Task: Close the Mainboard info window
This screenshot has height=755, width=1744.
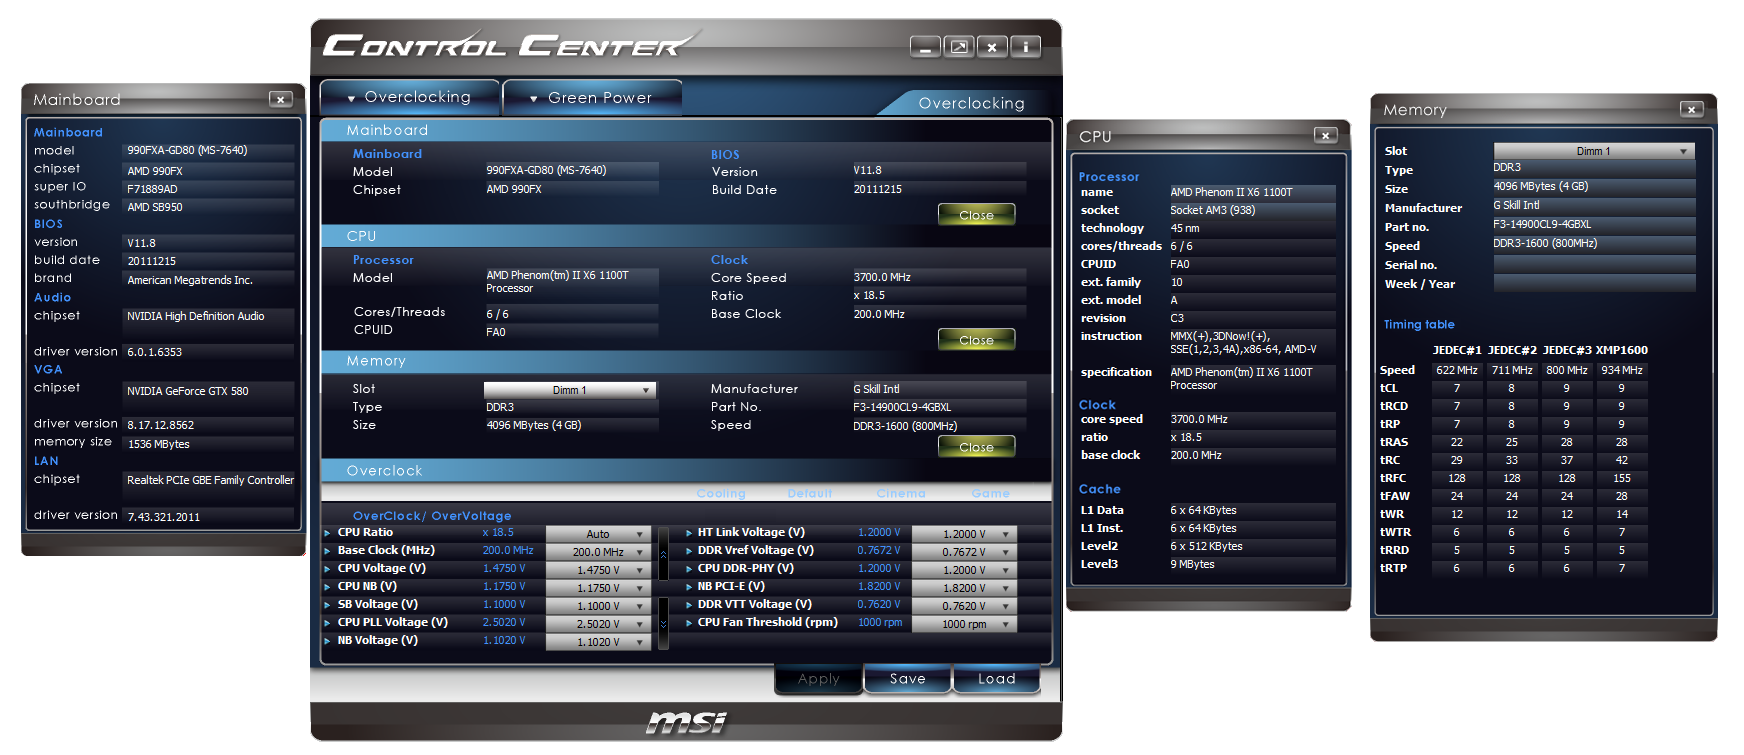Action: (281, 99)
